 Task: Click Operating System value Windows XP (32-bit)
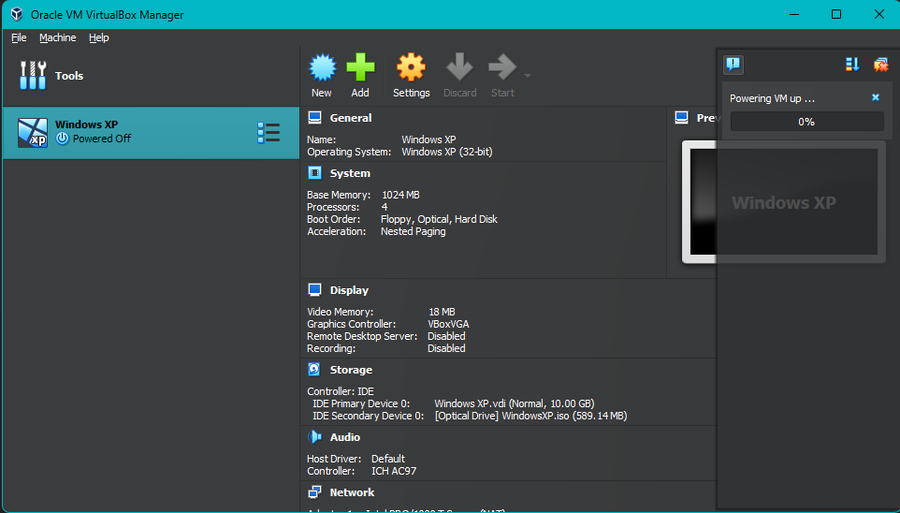447,152
